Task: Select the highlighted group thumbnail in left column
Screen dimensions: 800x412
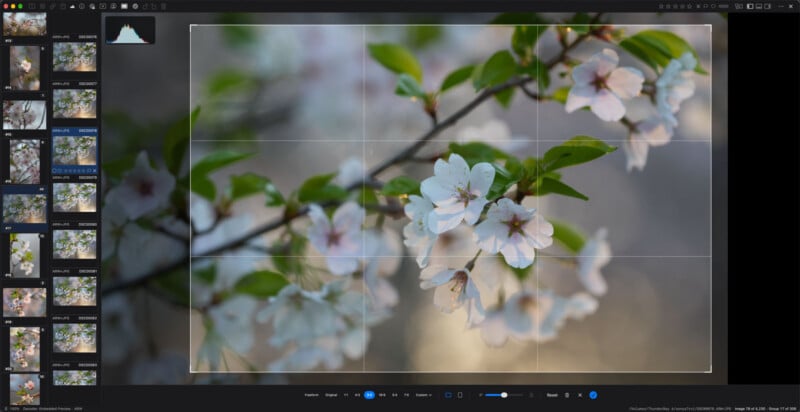Action: click(x=24, y=209)
